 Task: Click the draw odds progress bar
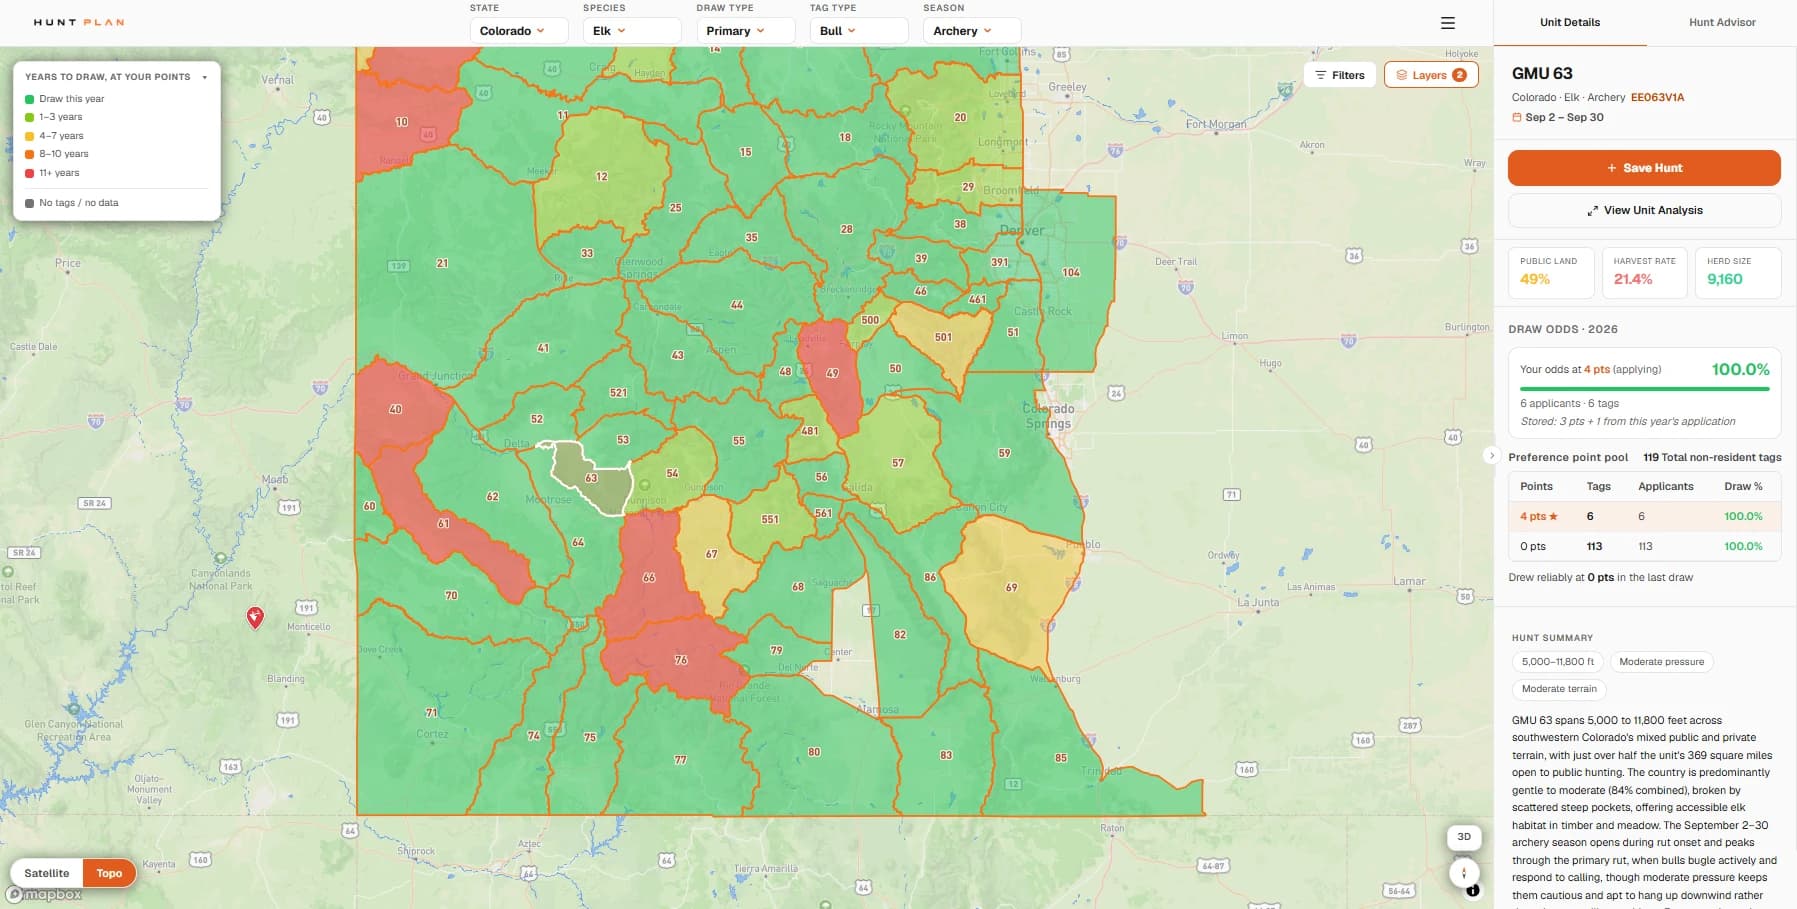(x=1644, y=389)
